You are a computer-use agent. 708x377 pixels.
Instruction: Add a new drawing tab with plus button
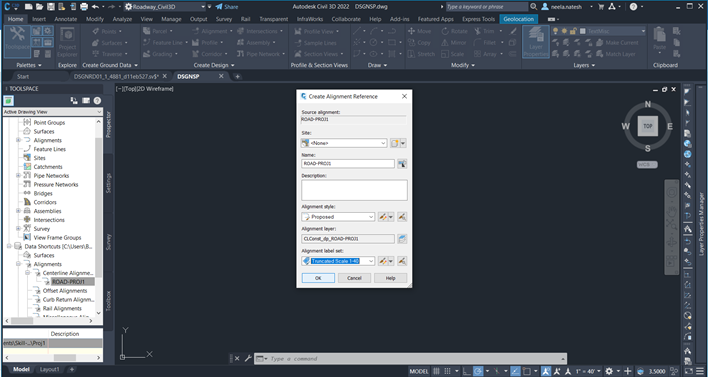point(238,76)
